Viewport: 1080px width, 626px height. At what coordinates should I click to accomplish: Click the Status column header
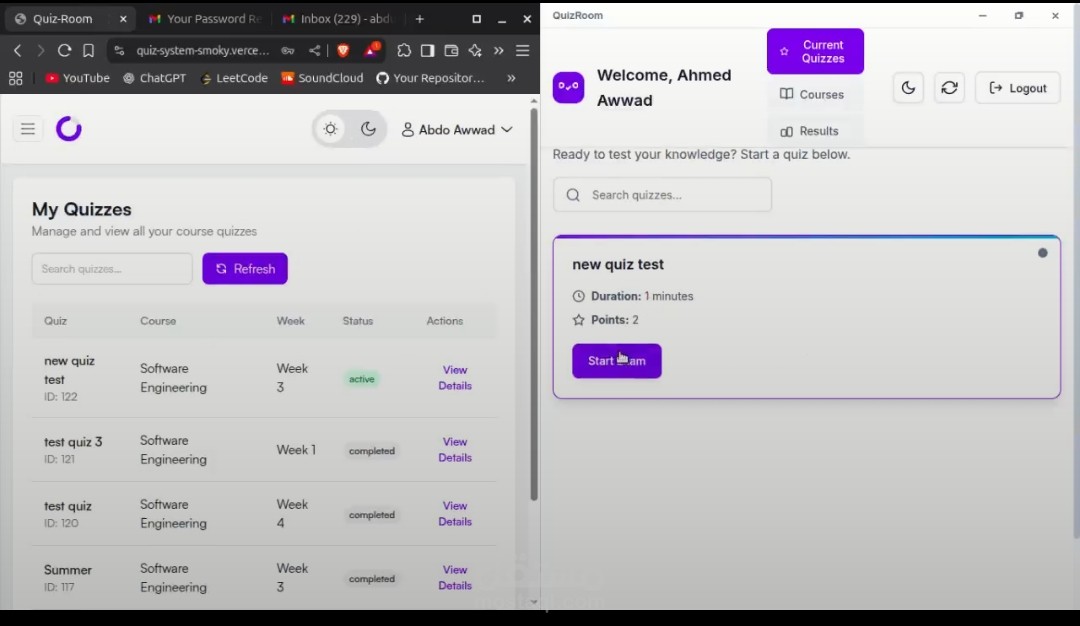coord(357,321)
